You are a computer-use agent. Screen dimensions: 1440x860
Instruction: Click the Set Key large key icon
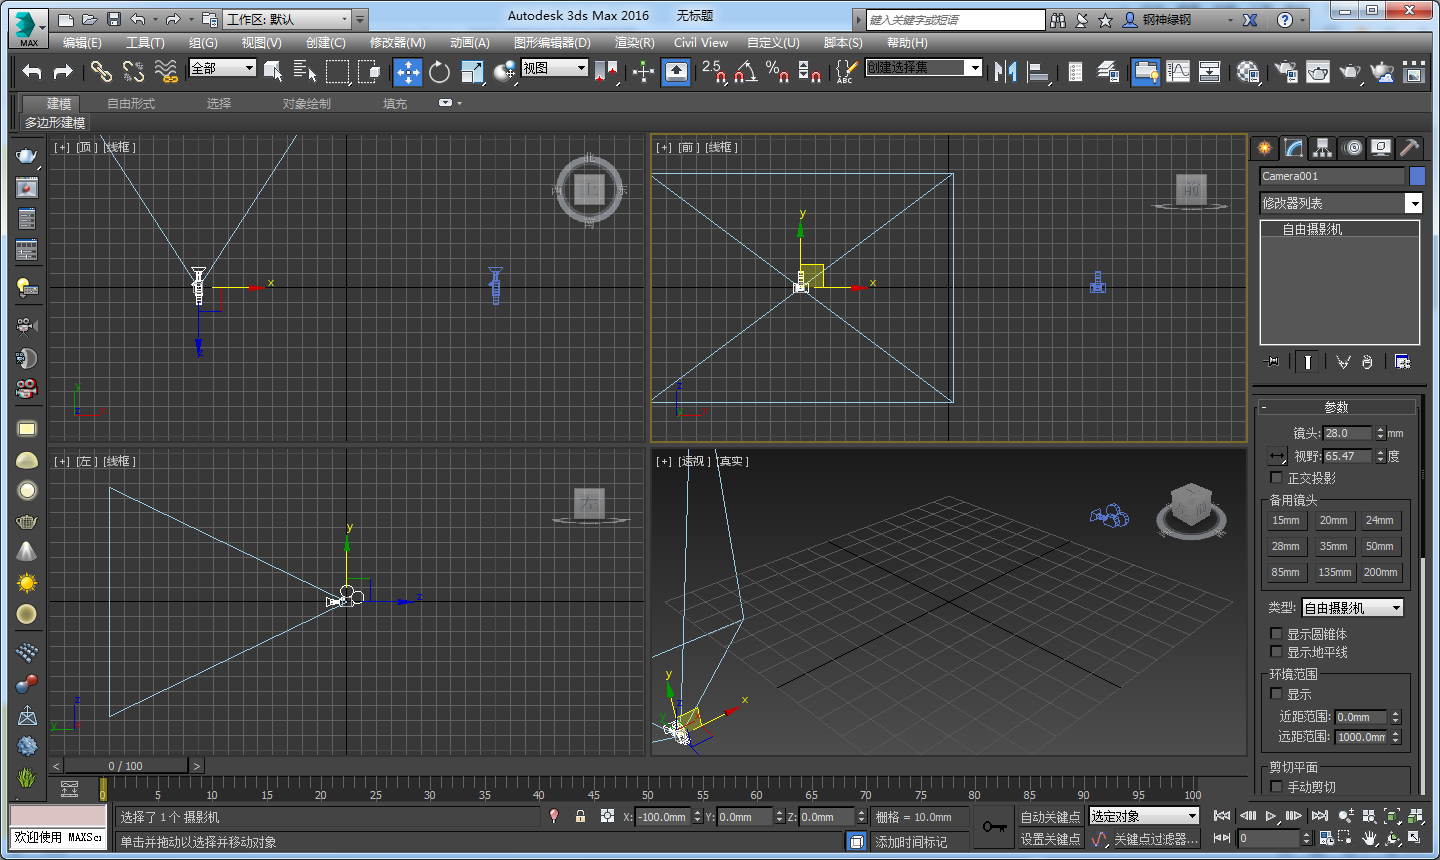(x=994, y=827)
